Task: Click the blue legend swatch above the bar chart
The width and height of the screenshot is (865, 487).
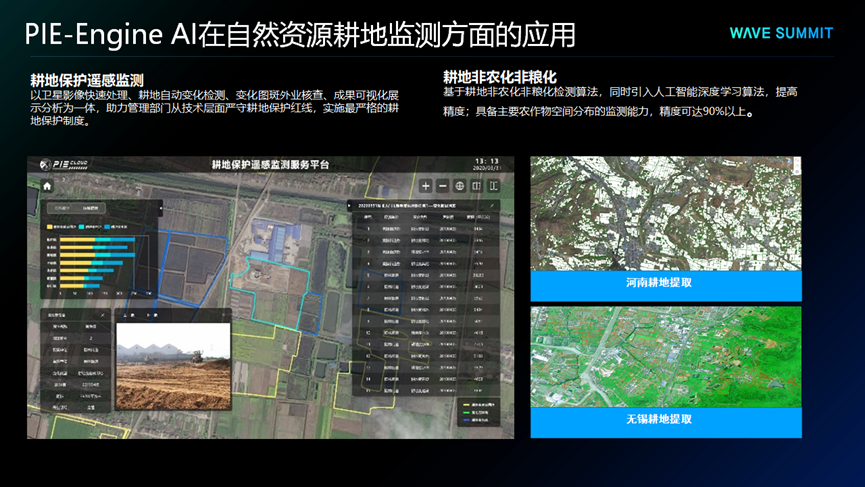Action: 108,227
